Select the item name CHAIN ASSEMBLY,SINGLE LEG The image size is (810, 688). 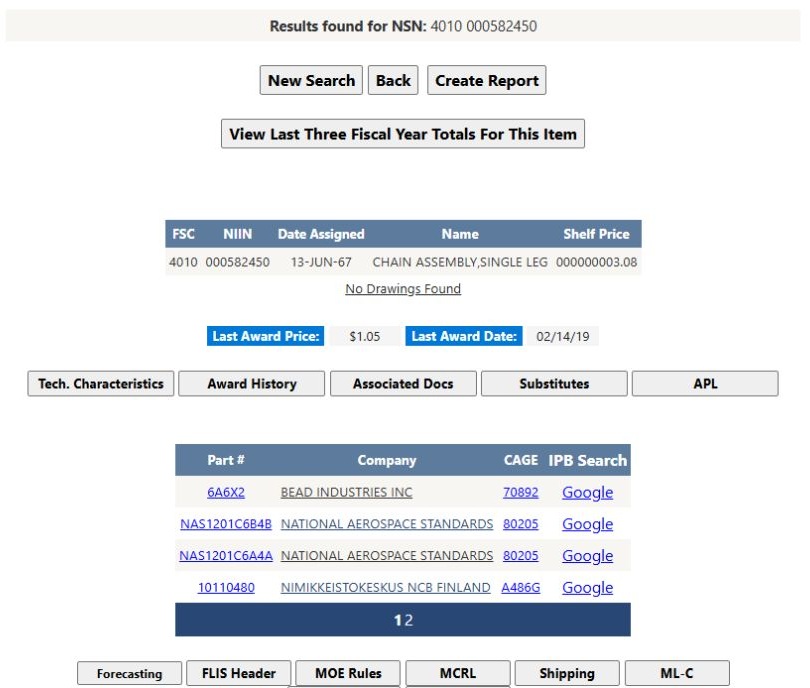tap(460, 262)
